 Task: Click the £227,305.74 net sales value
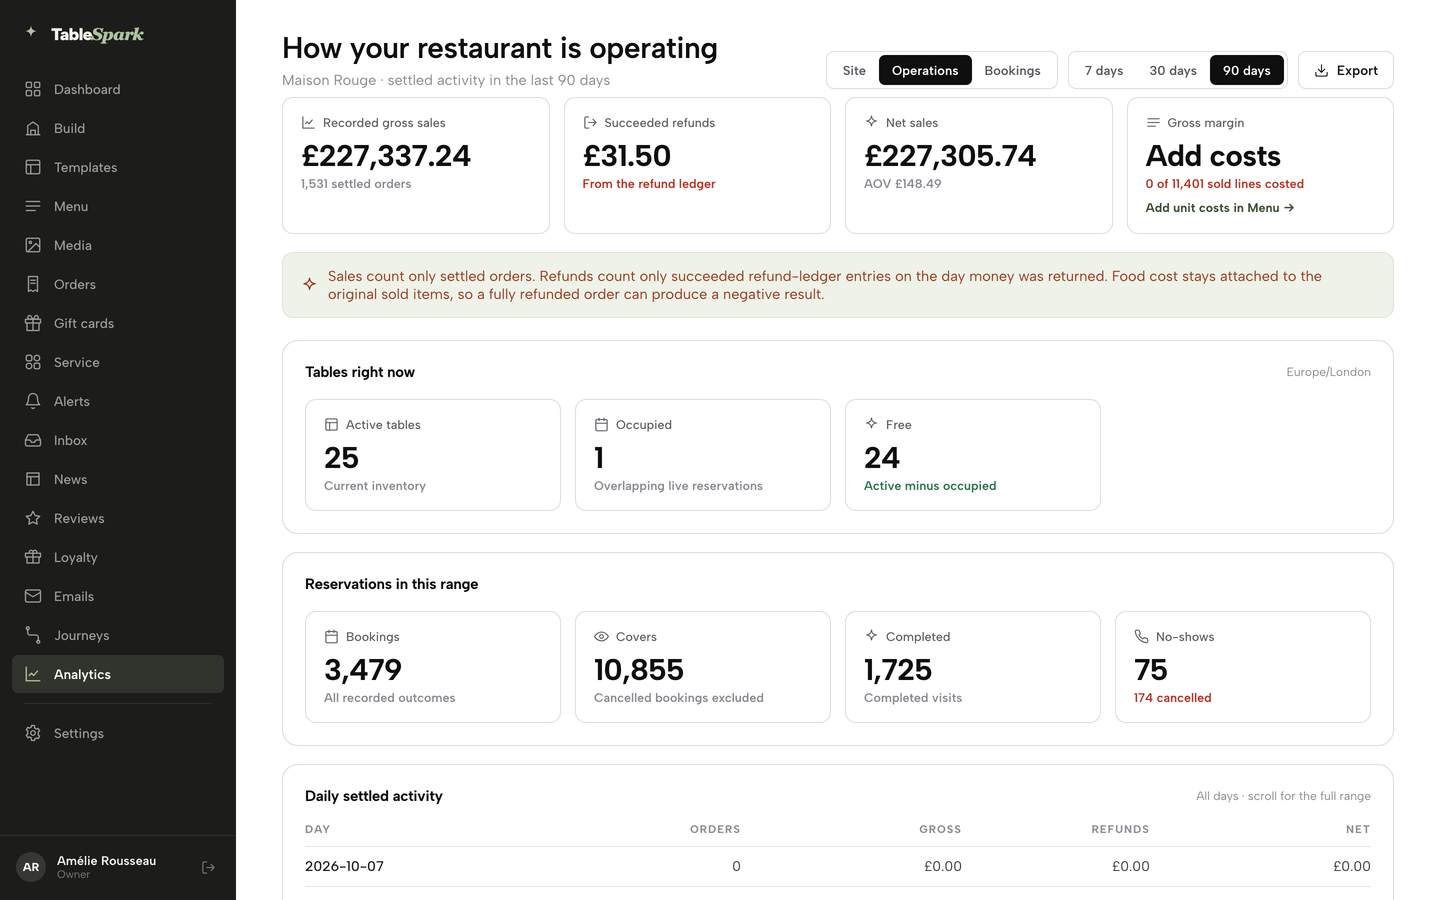tap(950, 156)
